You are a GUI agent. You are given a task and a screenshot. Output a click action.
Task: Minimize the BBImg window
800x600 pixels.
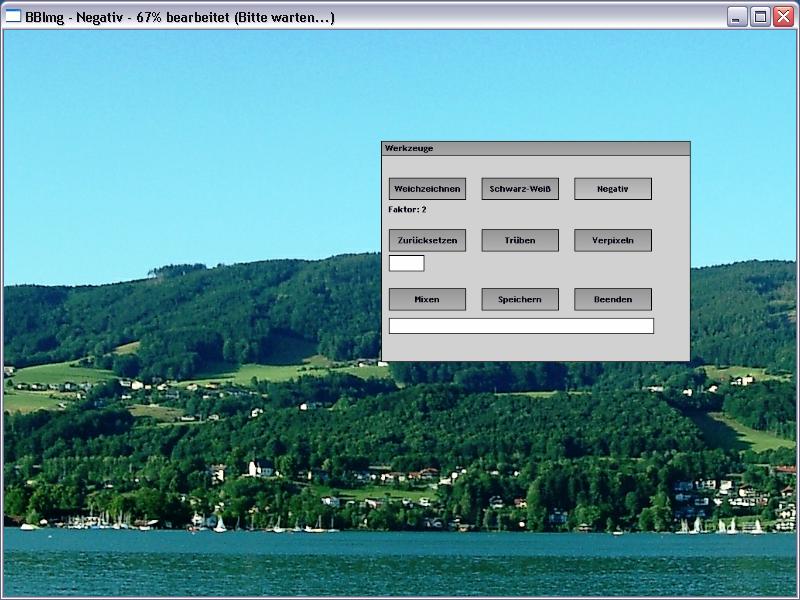pos(737,17)
